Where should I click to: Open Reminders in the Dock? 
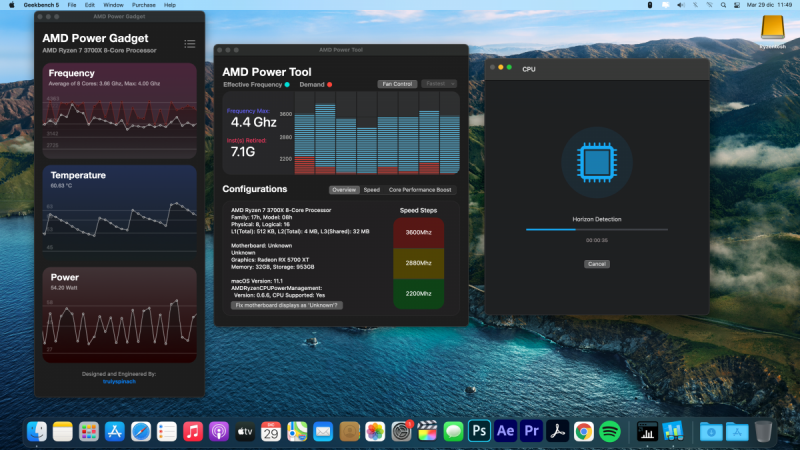coord(167,432)
